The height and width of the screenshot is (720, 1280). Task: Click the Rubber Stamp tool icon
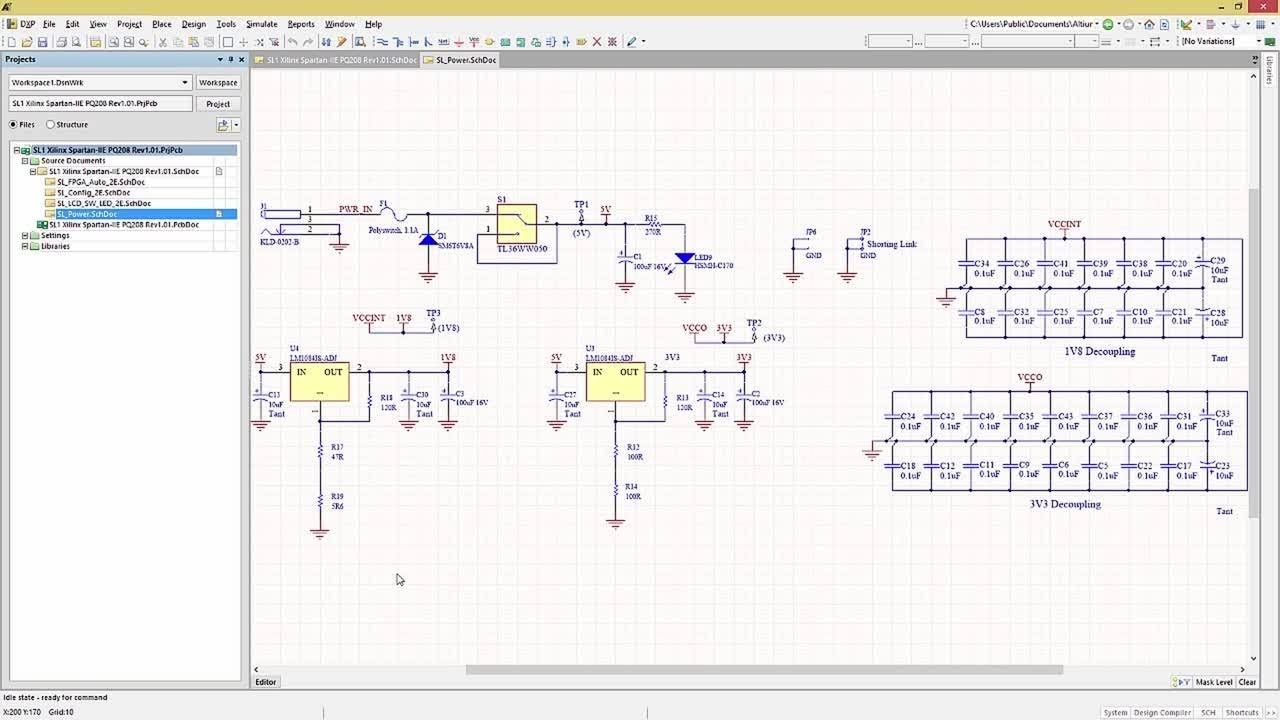pos(208,42)
